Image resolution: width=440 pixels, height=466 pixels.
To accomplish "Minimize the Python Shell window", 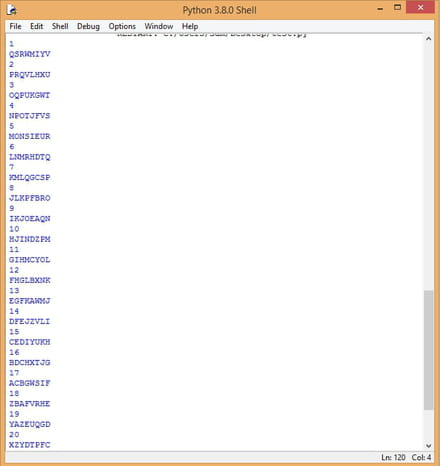I will pos(380,8).
